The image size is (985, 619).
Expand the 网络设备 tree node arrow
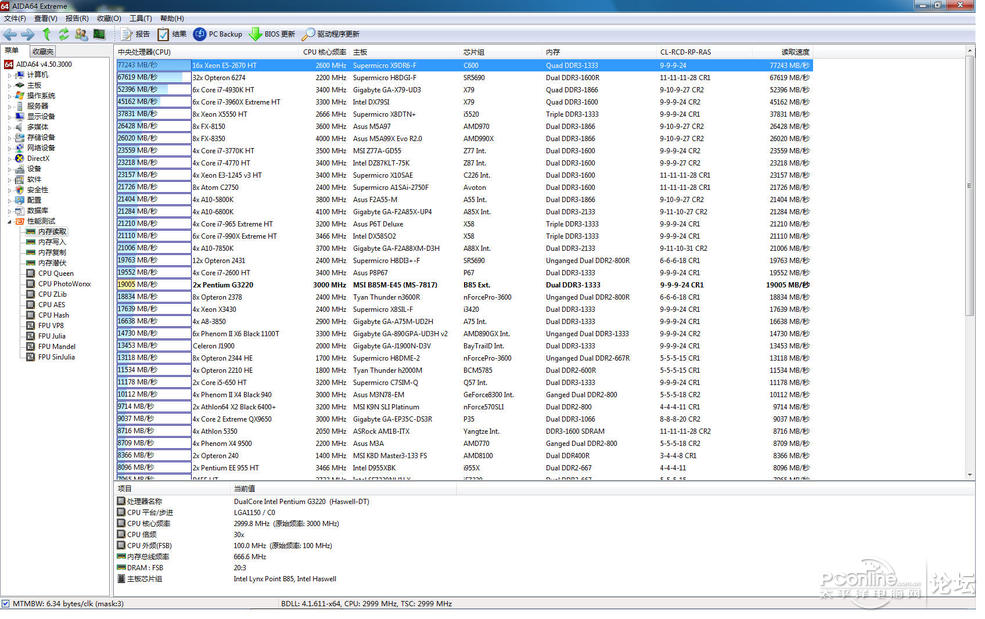pyautogui.click(x=9, y=148)
